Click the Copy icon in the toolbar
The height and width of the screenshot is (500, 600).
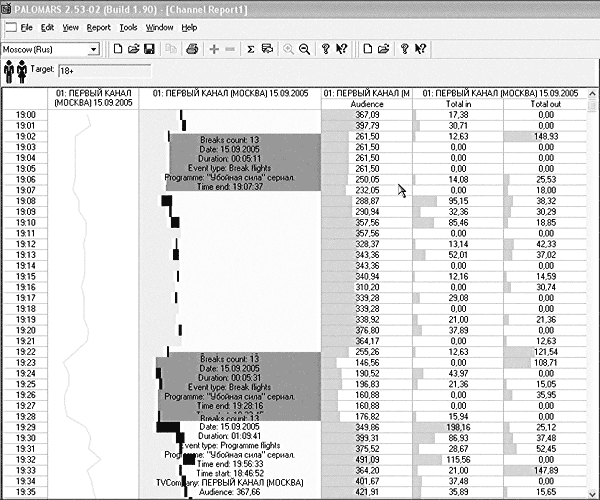171,49
